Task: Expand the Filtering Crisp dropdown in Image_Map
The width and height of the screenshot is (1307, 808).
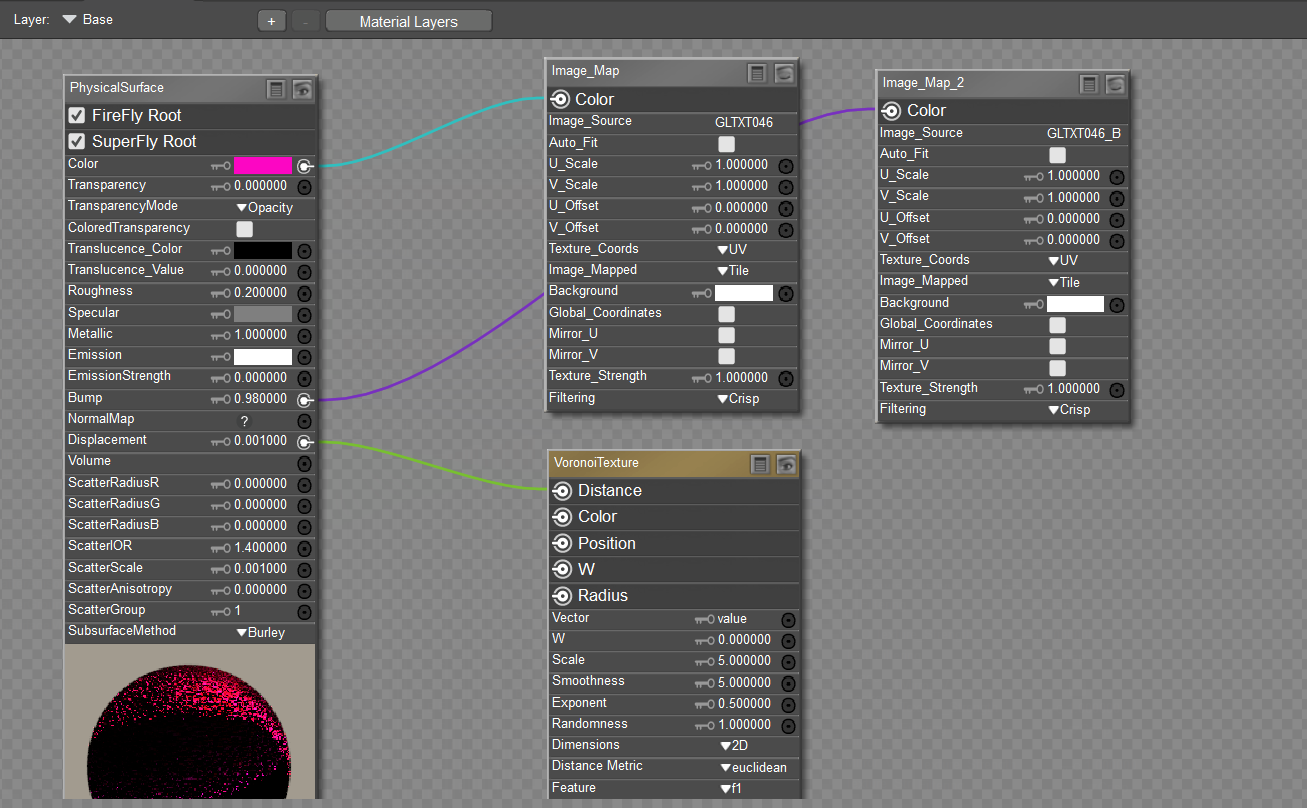Action: coord(738,399)
